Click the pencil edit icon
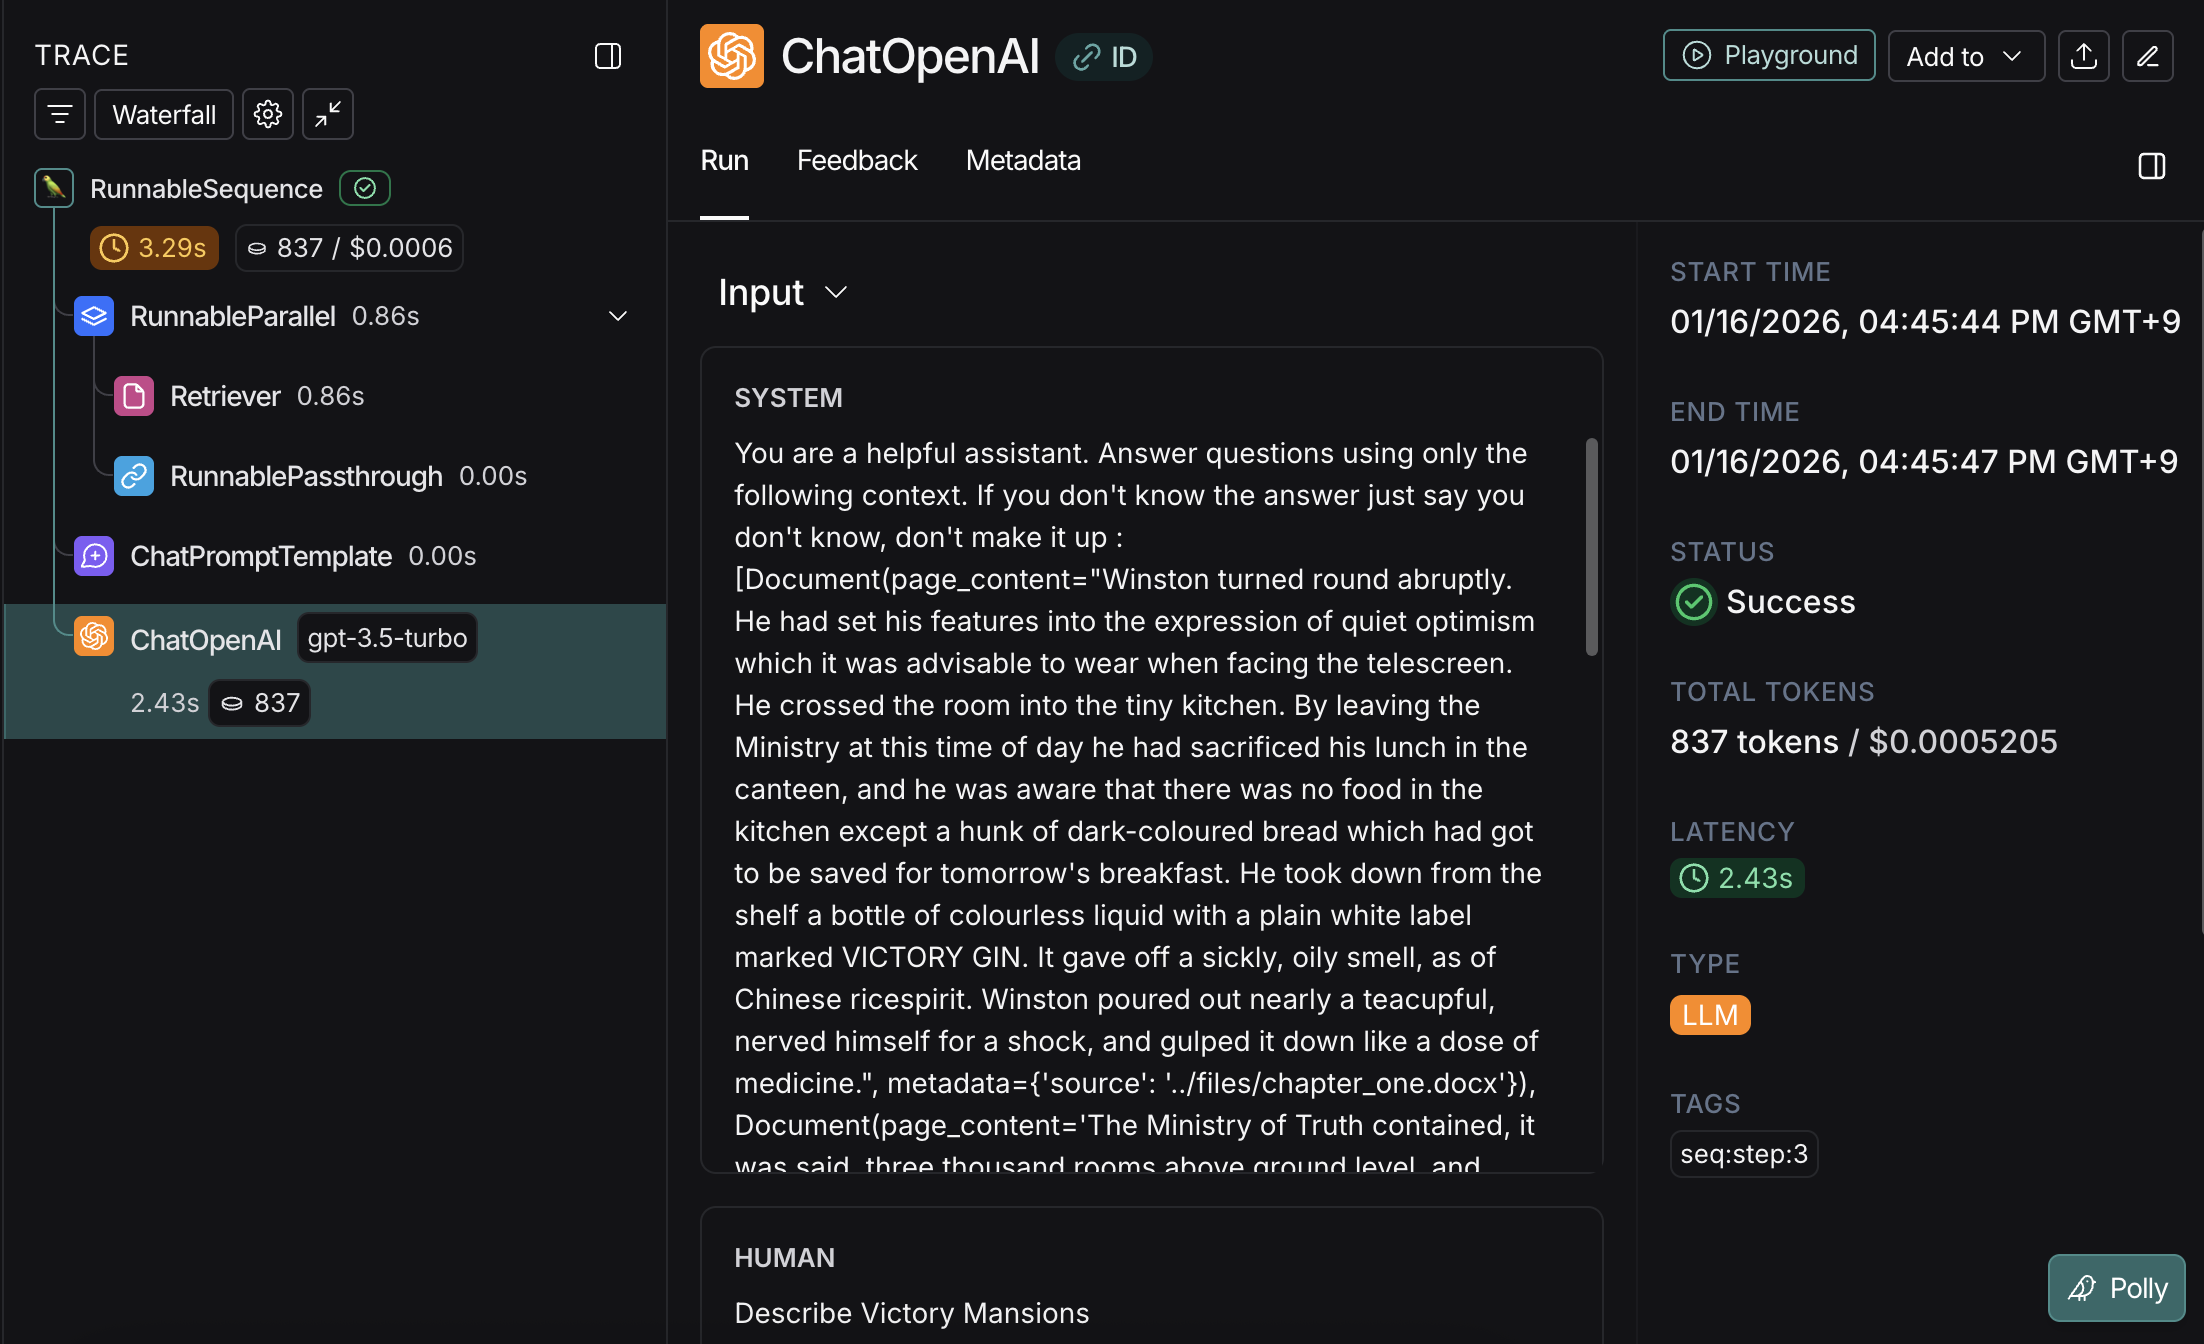2204x1344 pixels. coord(2148,56)
